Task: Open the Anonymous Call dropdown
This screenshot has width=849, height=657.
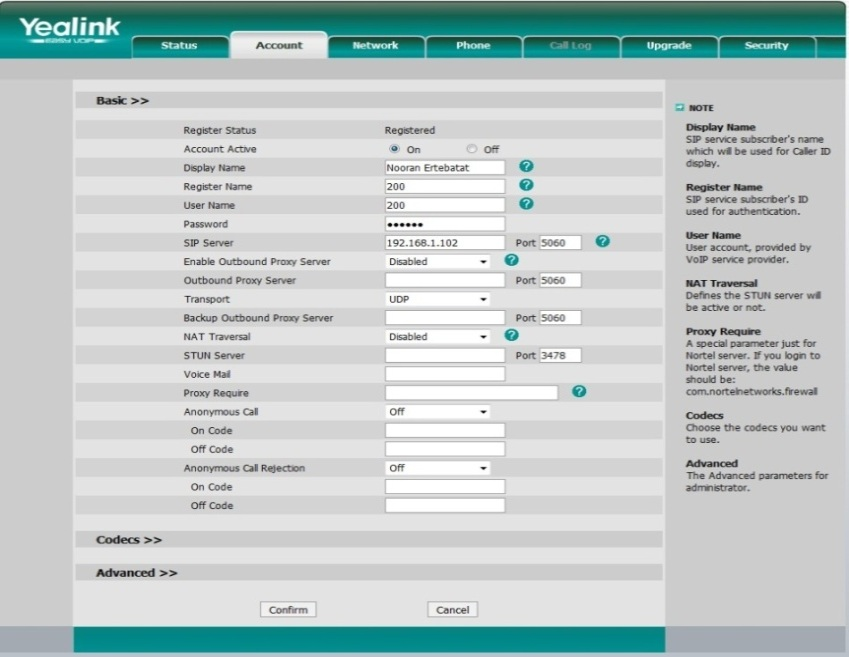Action: tap(437, 412)
